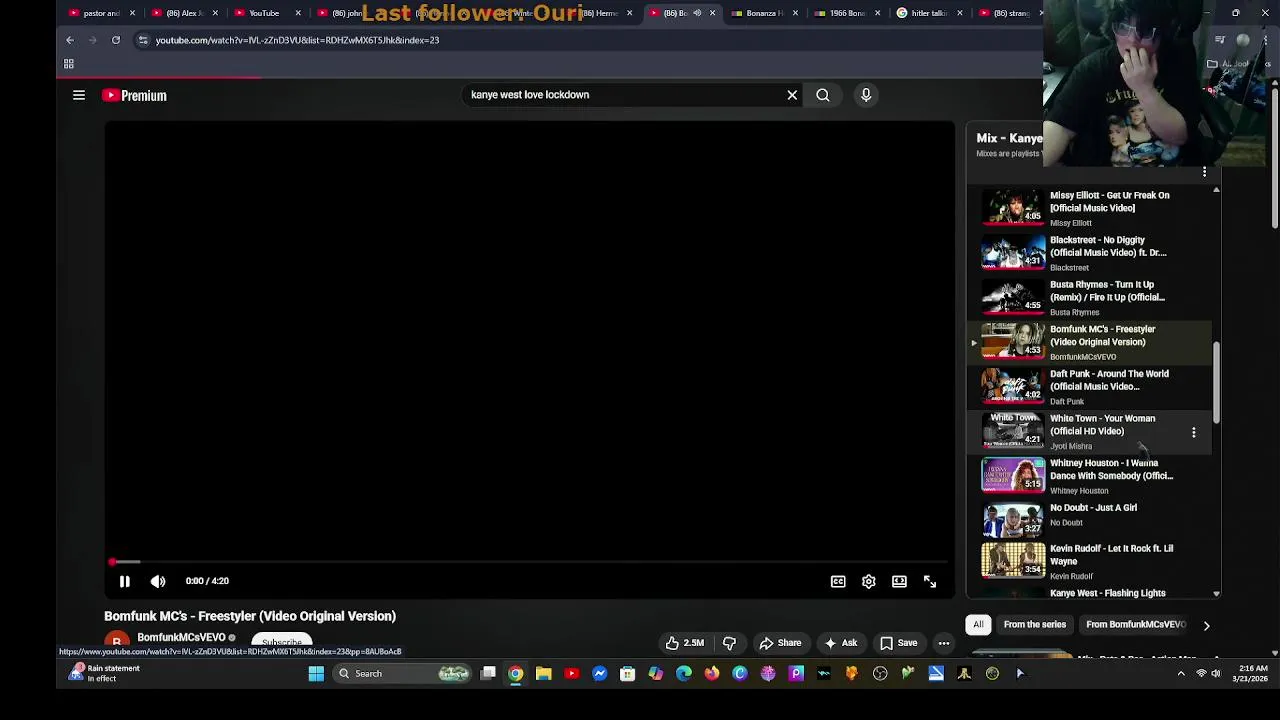
Task: Pause the video playback
Action: 125,581
